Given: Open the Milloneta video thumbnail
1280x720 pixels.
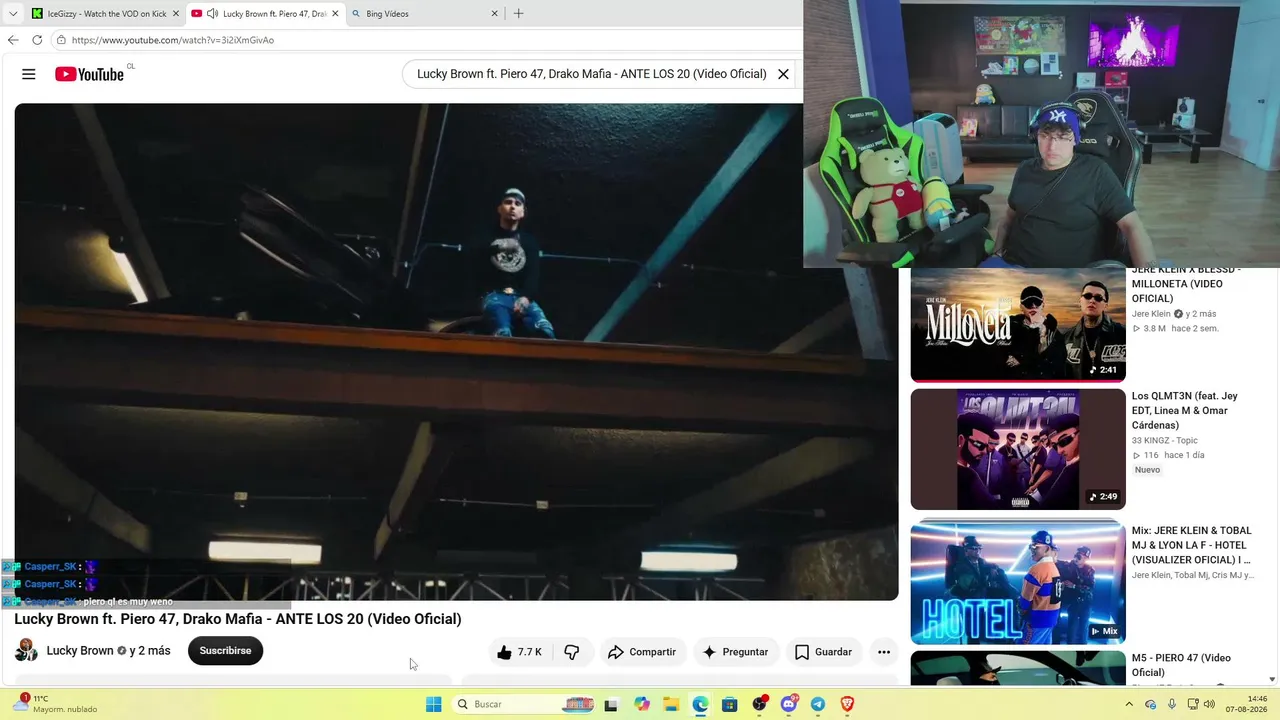Looking at the screenshot, I should point(1018,324).
